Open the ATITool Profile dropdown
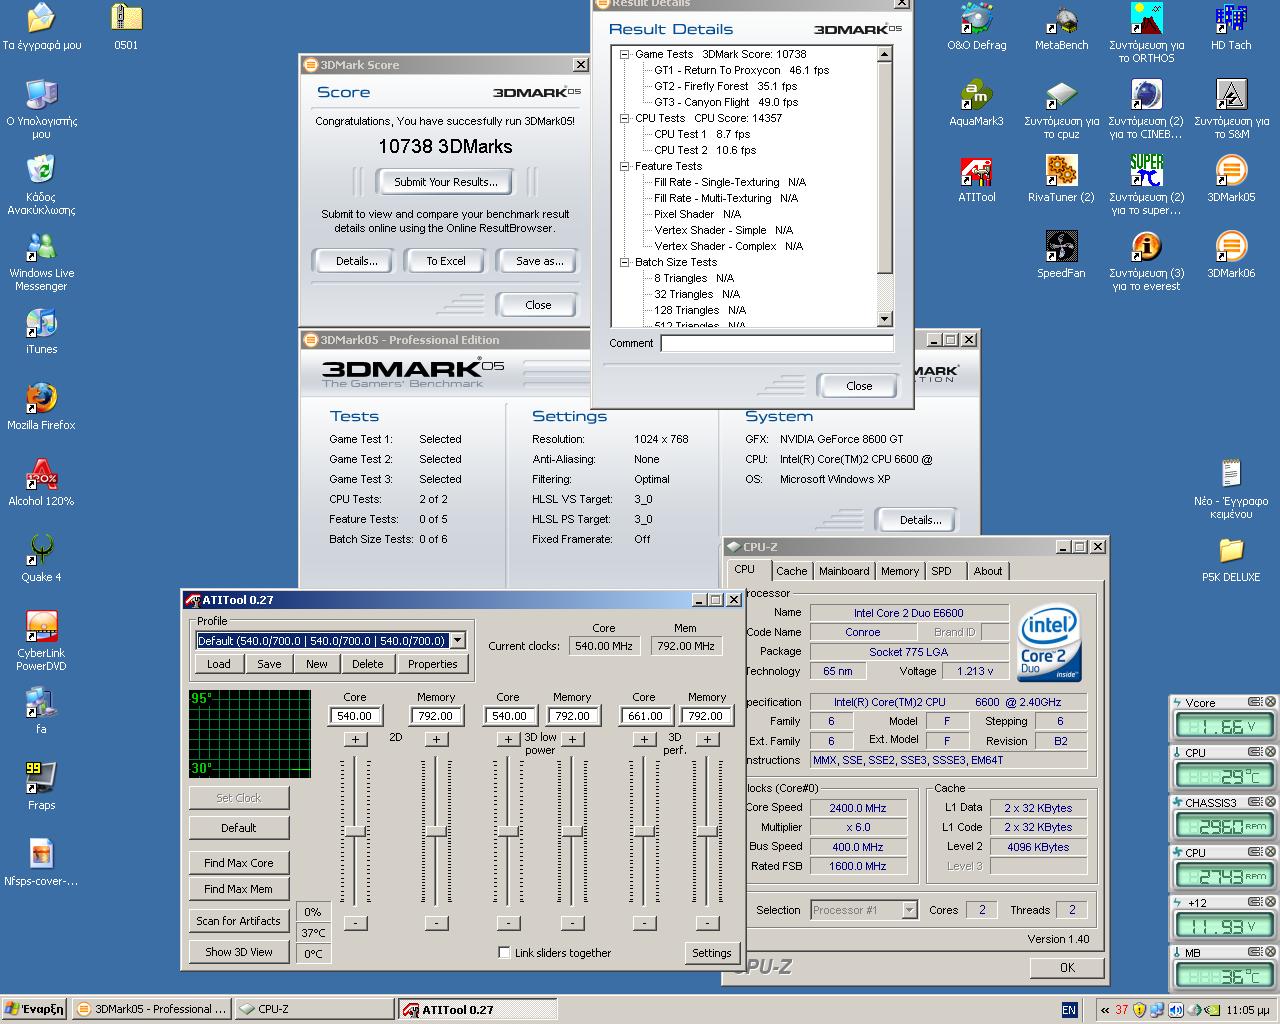 click(457, 640)
